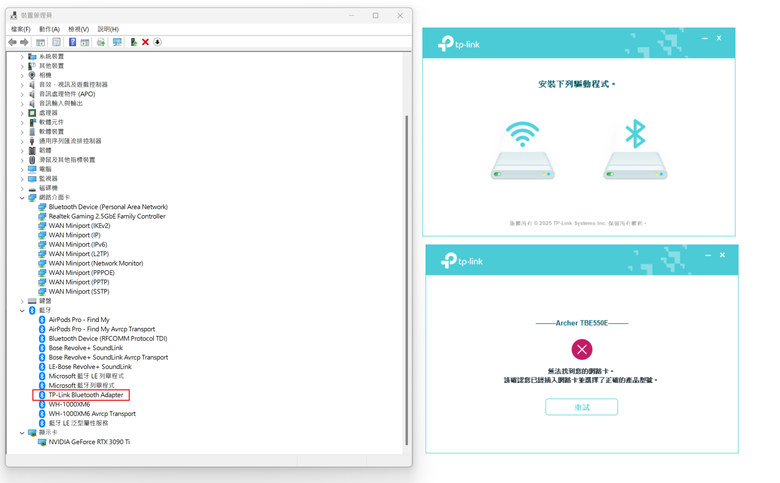Viewport: 780px width, 483px height.
Task: Click the Bluetooth category icon (藍牙)
Action: click(32, 310)
